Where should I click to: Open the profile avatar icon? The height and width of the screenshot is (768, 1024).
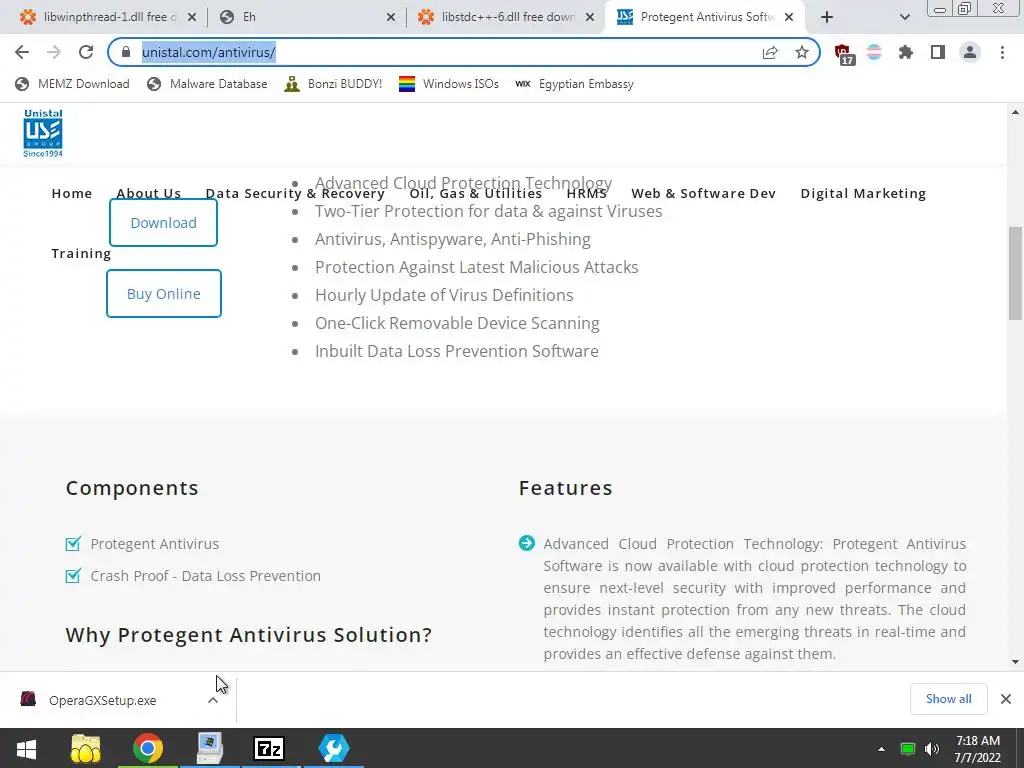click(970, 52)
